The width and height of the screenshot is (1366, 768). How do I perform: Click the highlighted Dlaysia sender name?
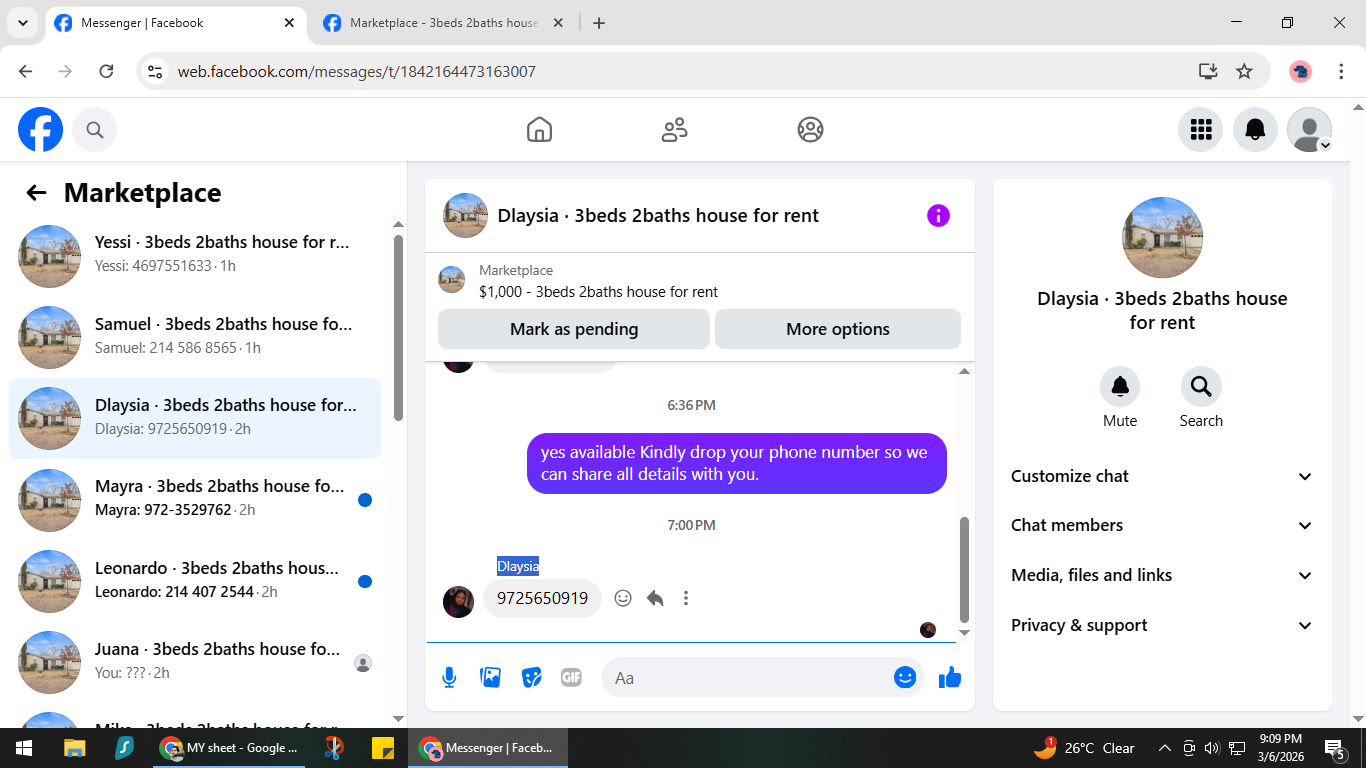(x=518, y=566)
